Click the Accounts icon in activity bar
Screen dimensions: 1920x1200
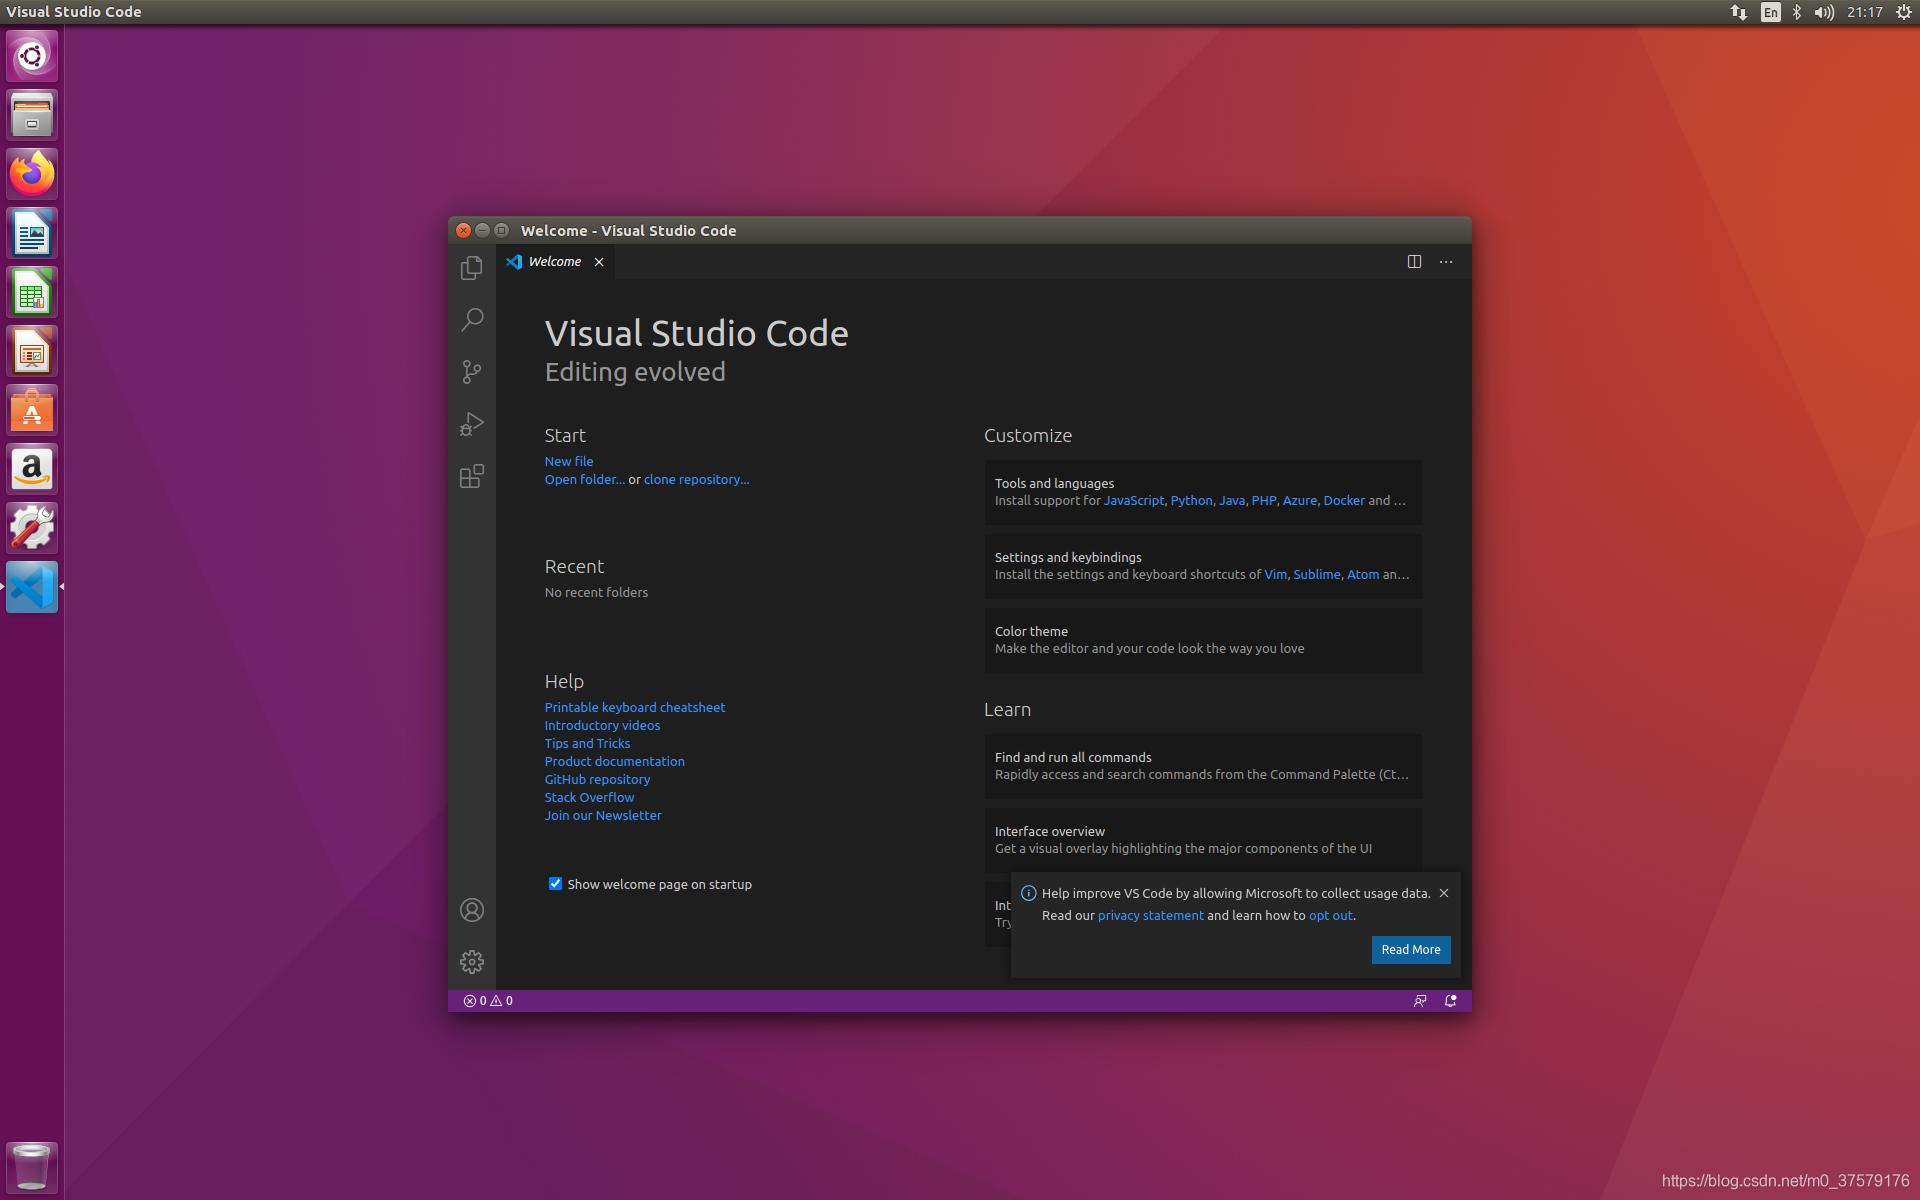472,910
